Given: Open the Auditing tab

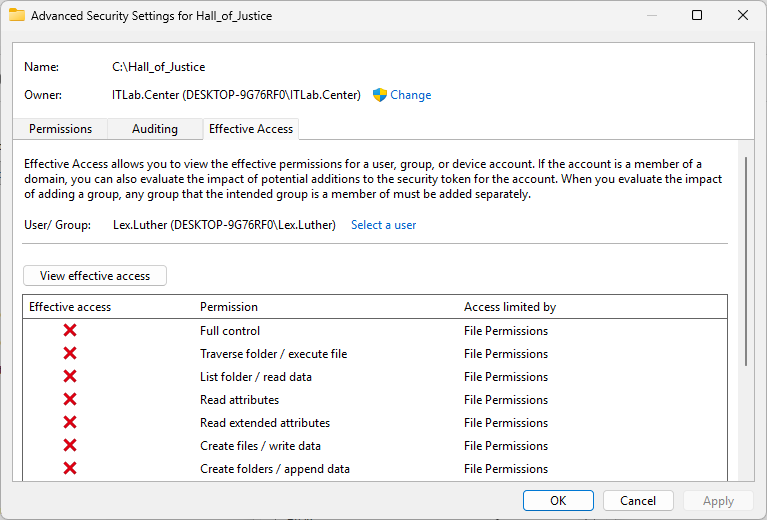Looking at the screenshot, I should point(155,129).
